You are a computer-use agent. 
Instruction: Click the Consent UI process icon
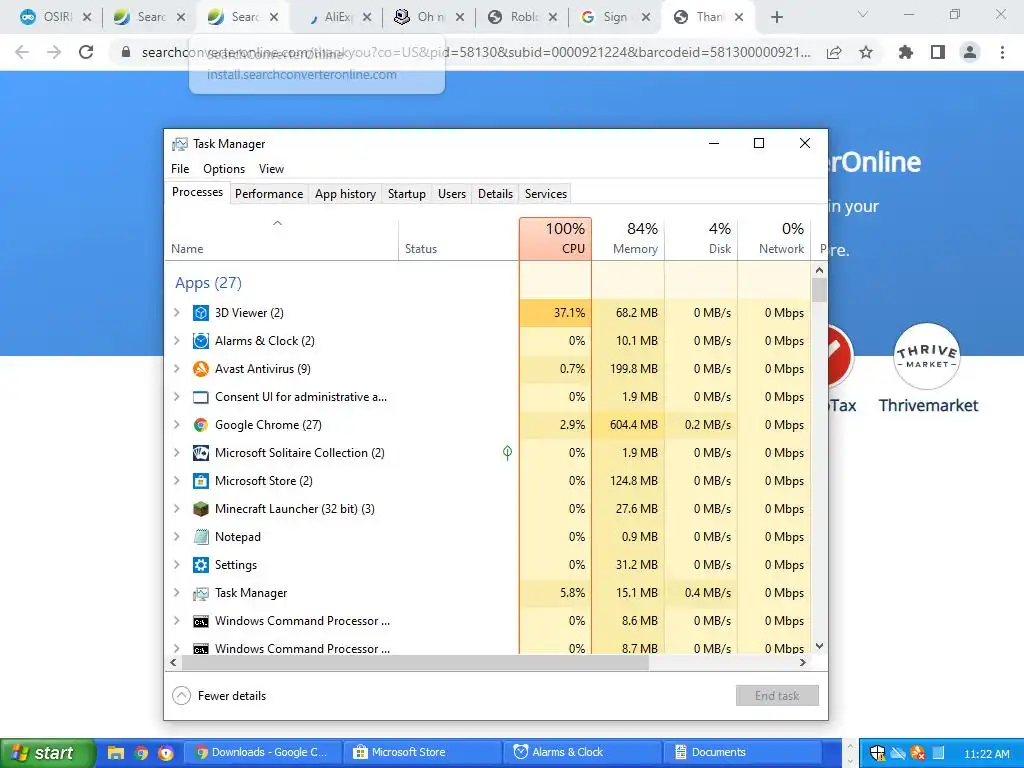[x=200, y=397]
